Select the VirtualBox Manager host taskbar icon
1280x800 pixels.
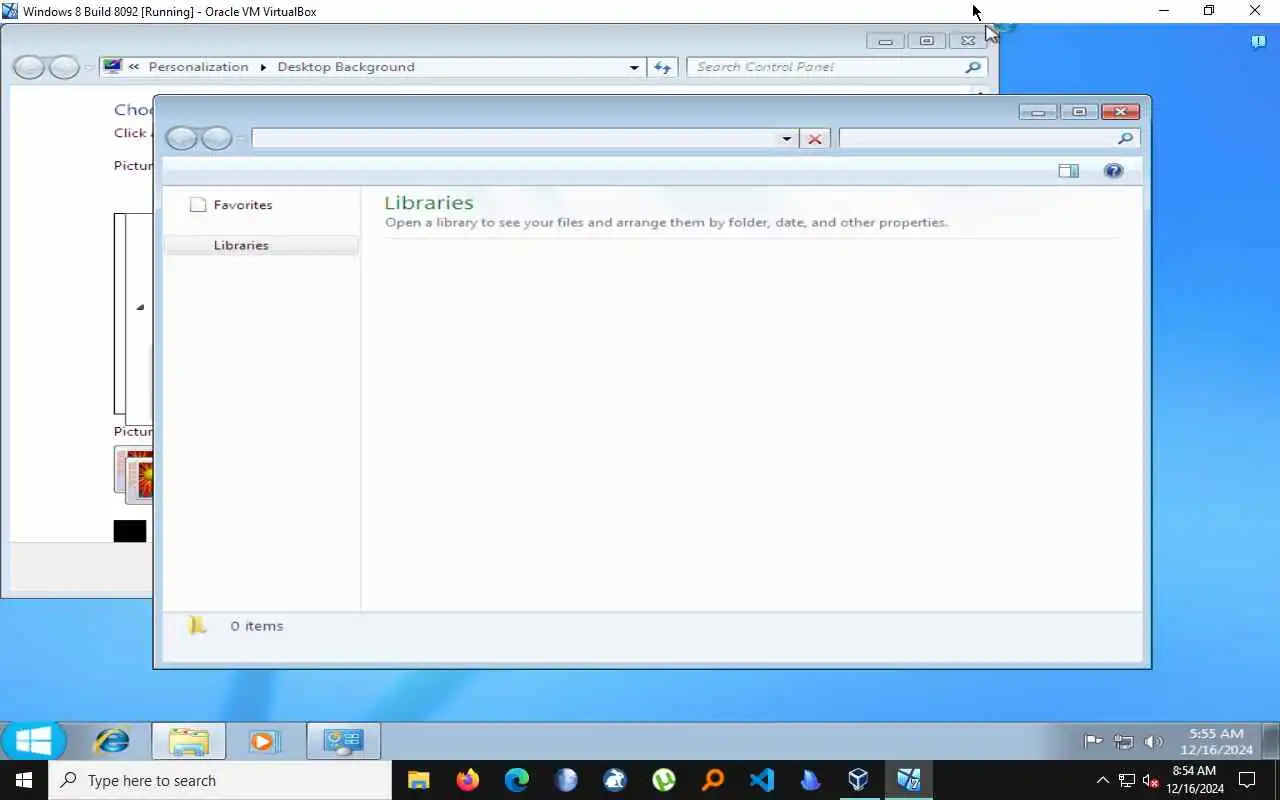pyautogui.click(x=859, y=780)
